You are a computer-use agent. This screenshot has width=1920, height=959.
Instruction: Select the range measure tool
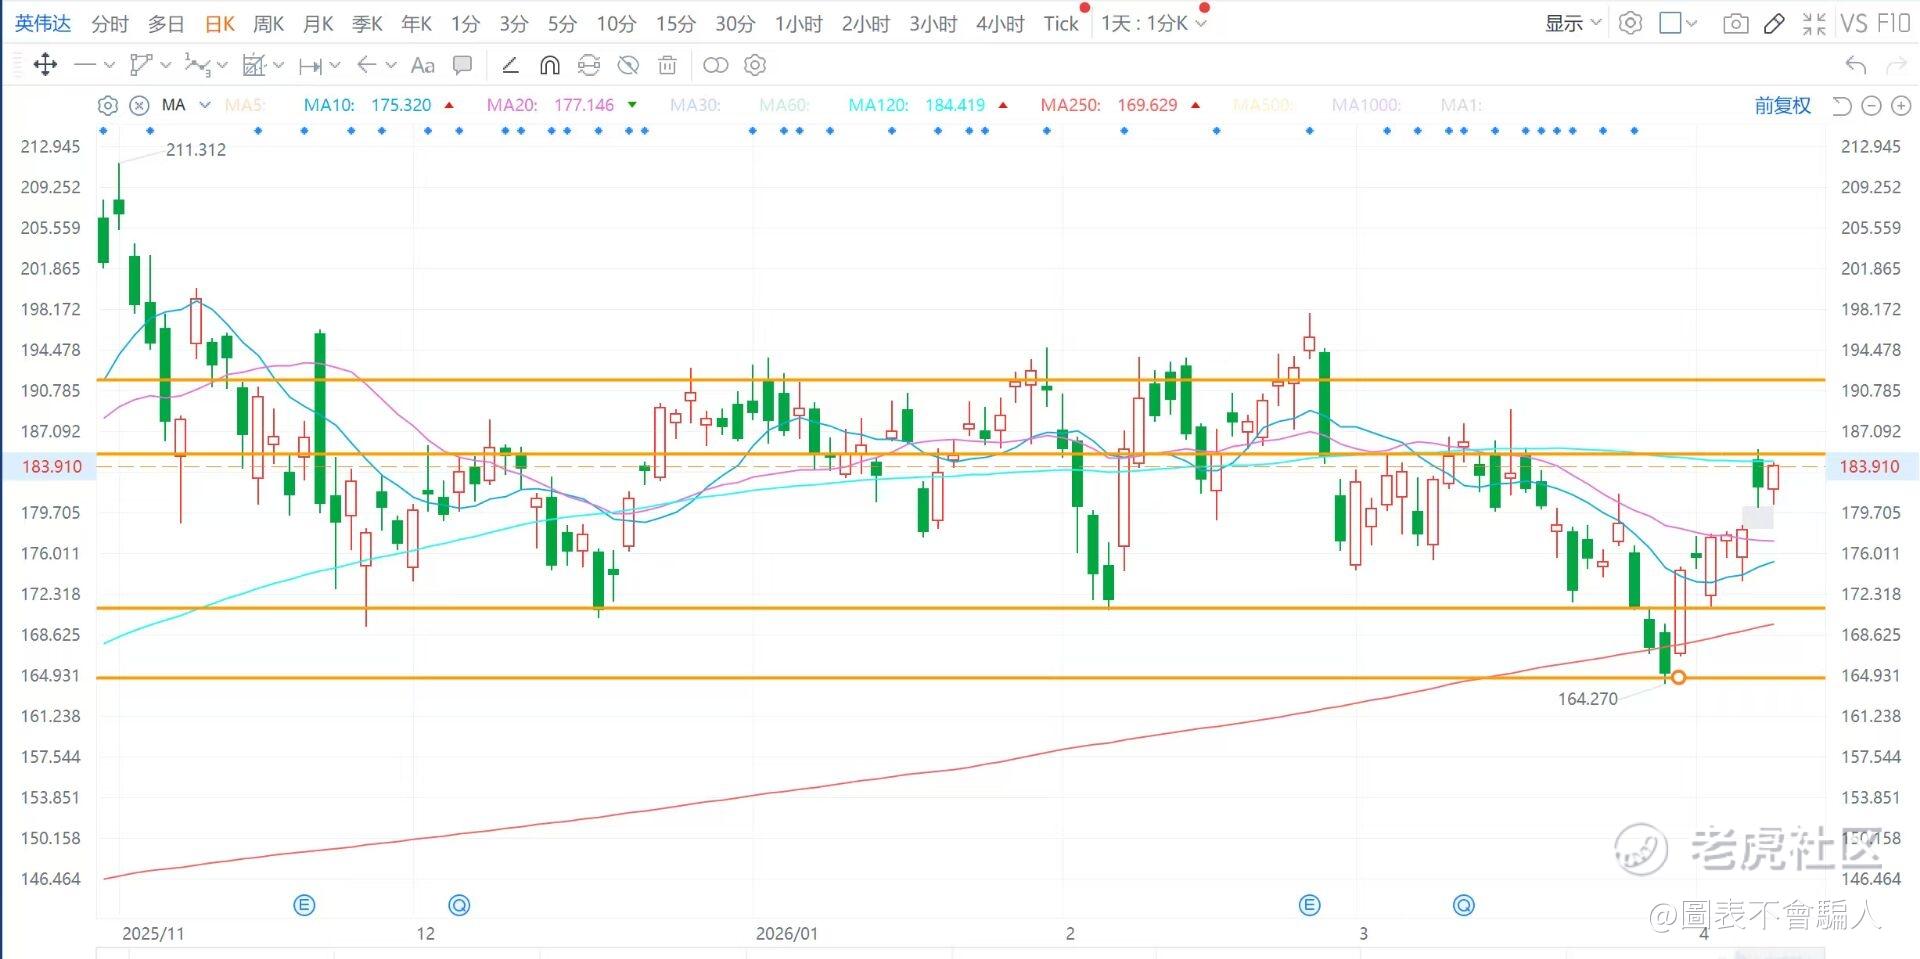[310, 65]
